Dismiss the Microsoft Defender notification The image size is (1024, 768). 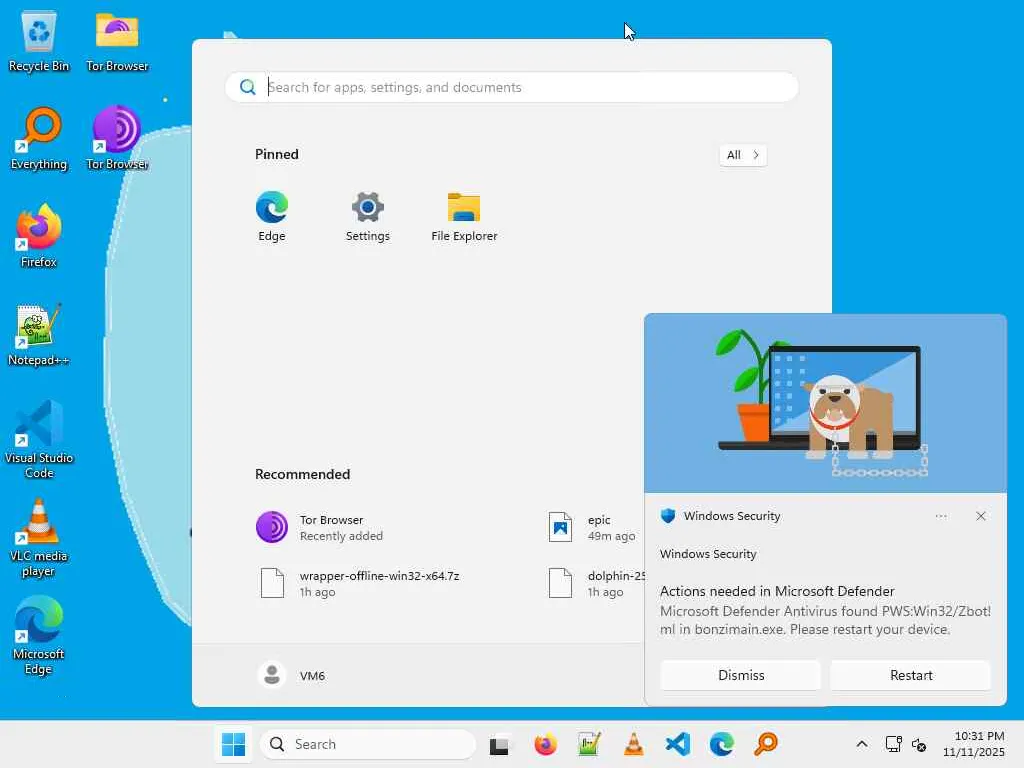pyautogui.click(x=741, y=675)
